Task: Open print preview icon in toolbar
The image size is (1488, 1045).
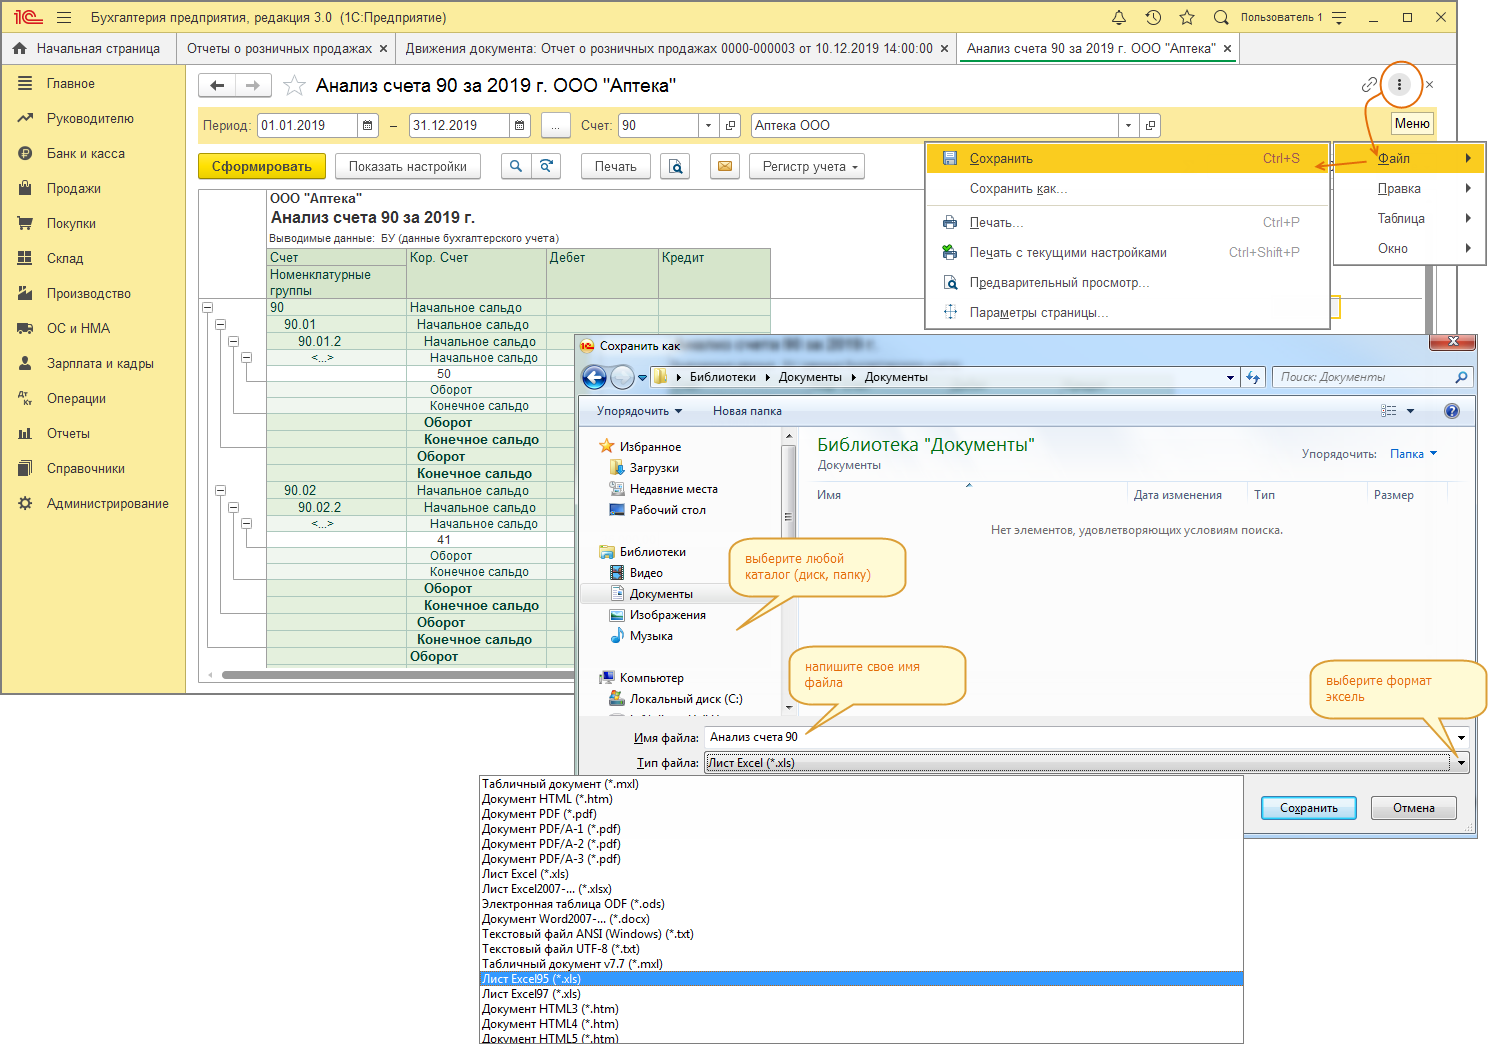Action: pyautogui.click(x=676, y=166)
